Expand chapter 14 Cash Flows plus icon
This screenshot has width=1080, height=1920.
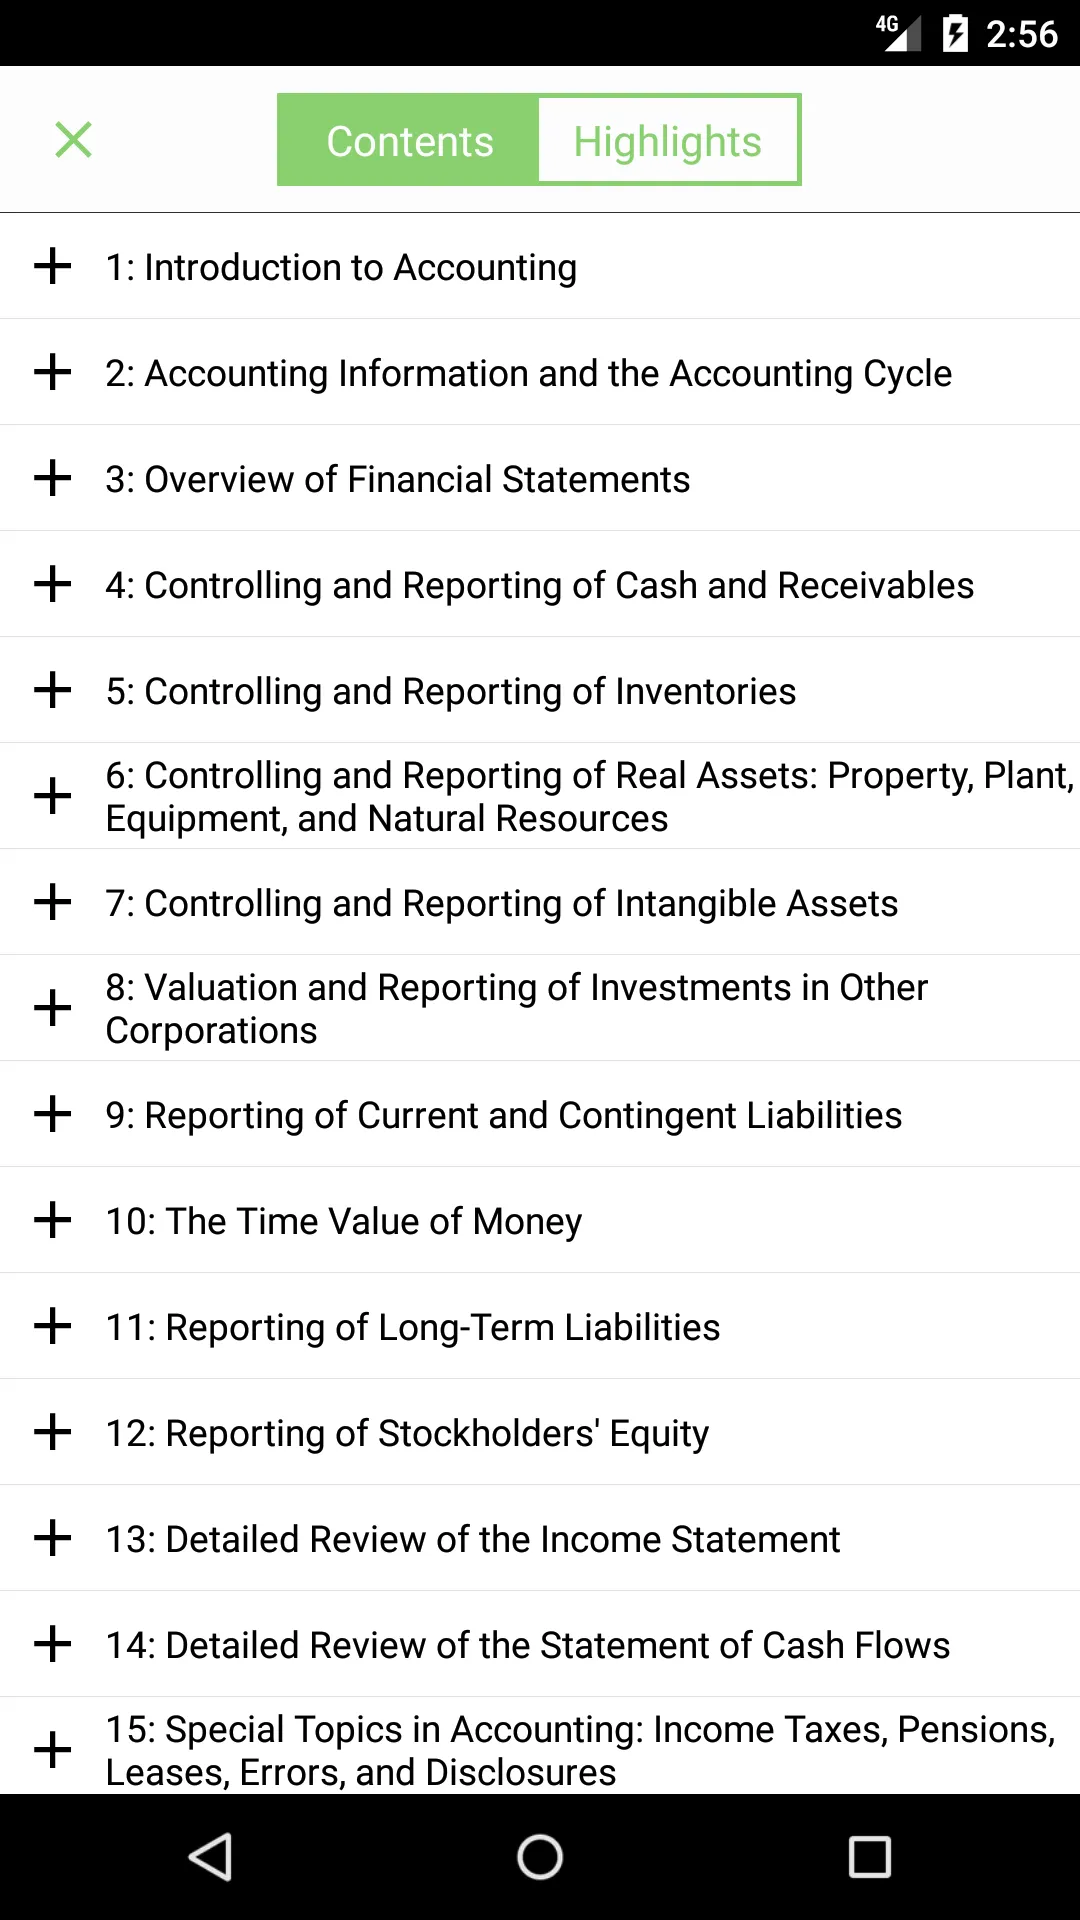point(52,1644)
